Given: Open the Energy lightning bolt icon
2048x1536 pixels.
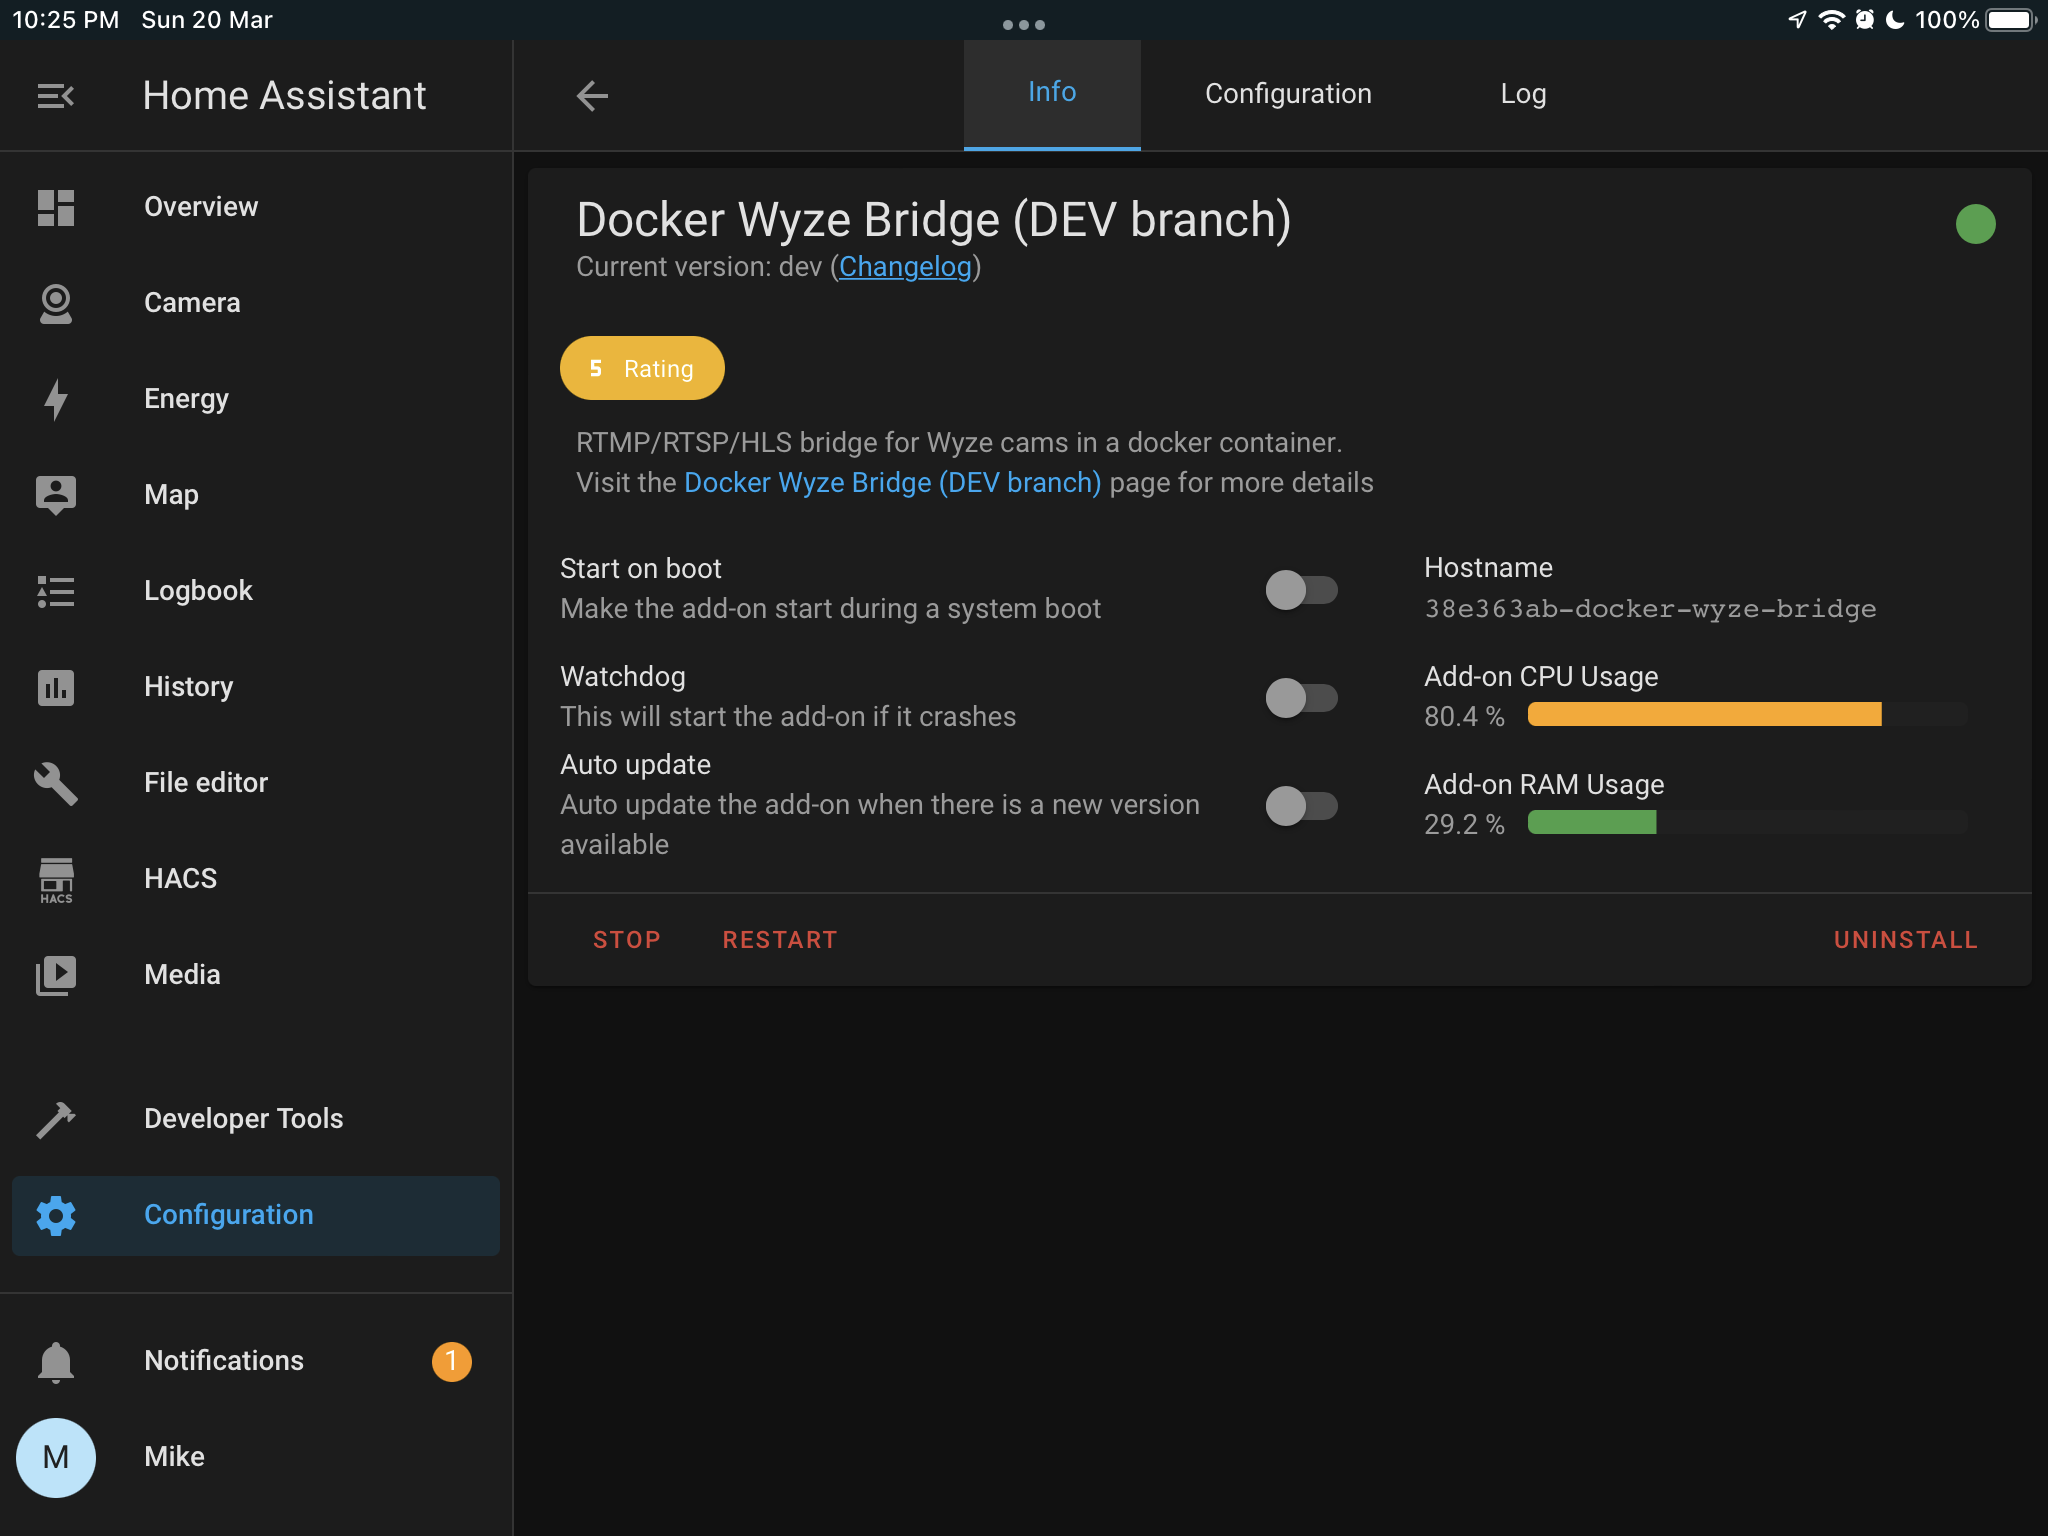Looking at the screenshot, I should 56,399.
